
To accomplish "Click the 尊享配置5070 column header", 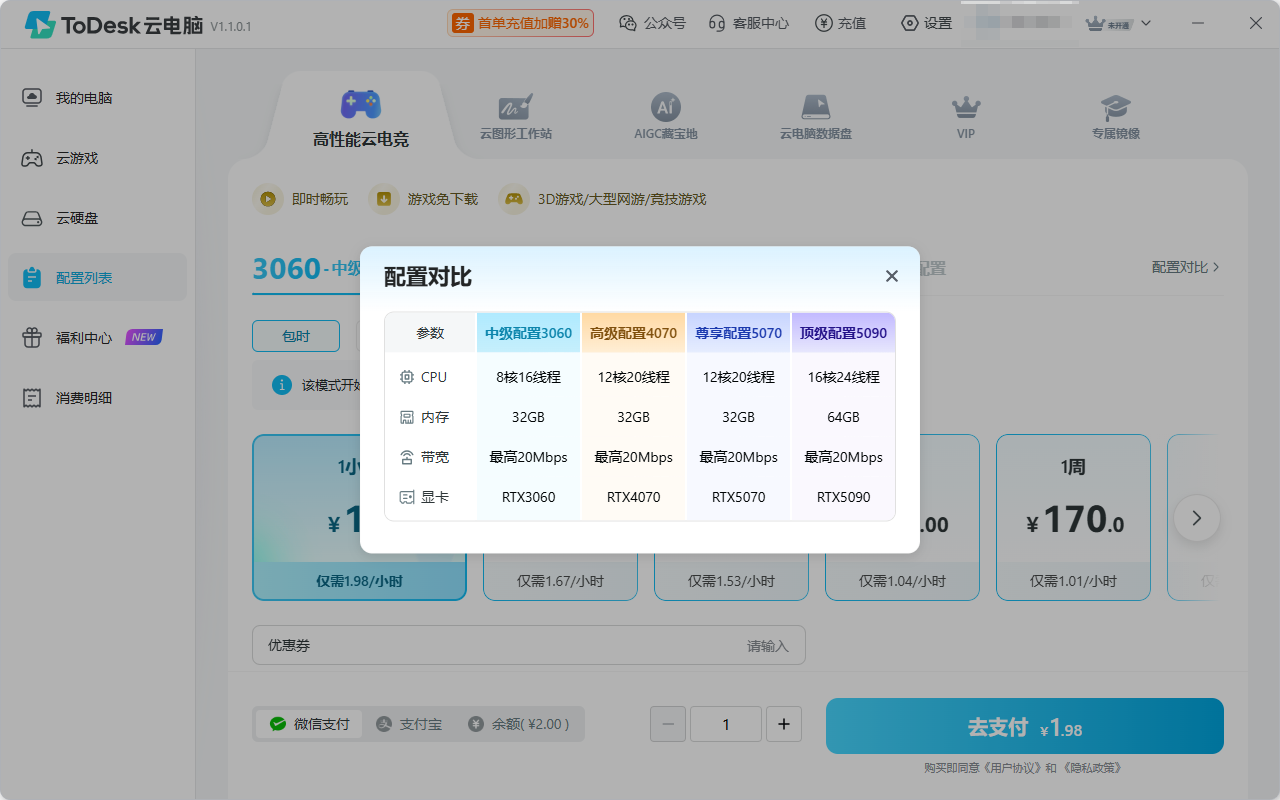I will tap(739, 333).
